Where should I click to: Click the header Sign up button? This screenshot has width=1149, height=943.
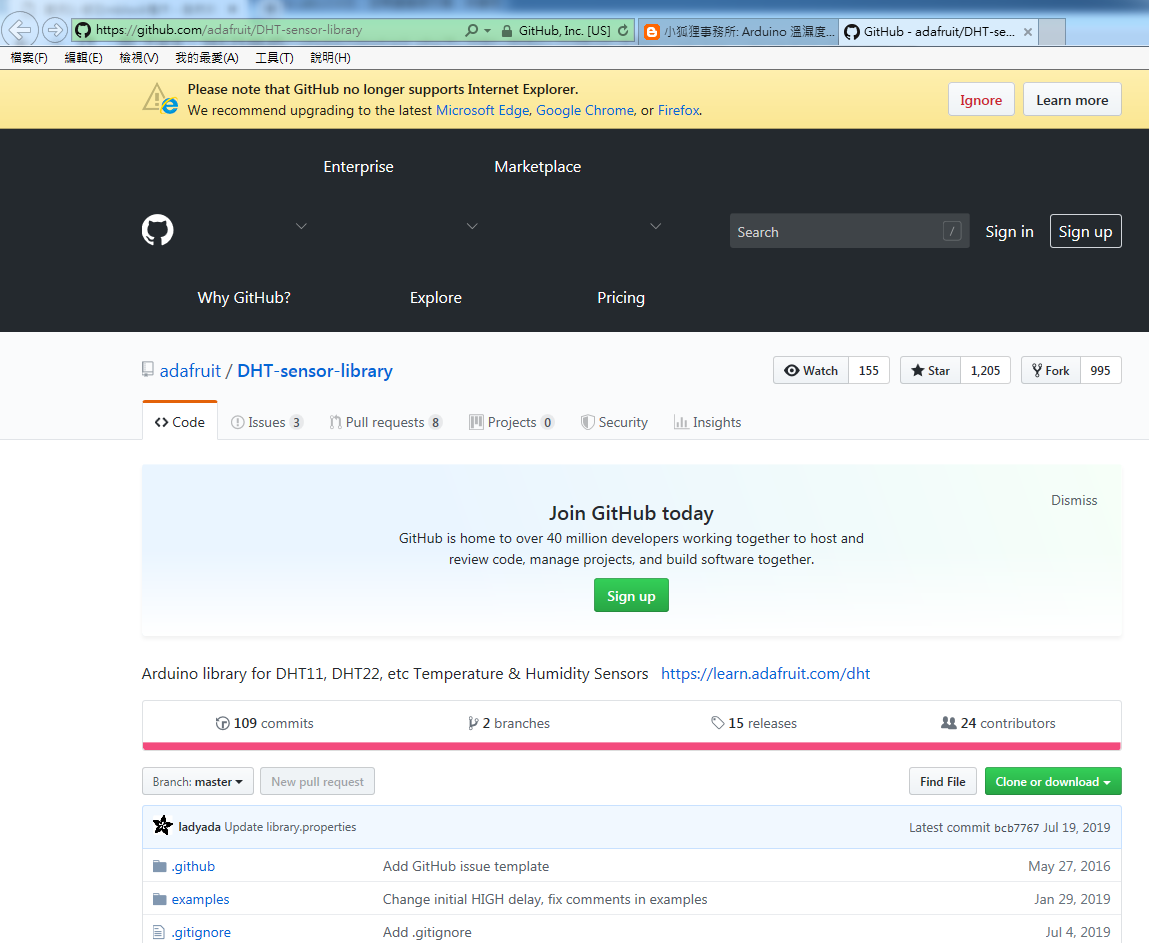[1085, 232]
